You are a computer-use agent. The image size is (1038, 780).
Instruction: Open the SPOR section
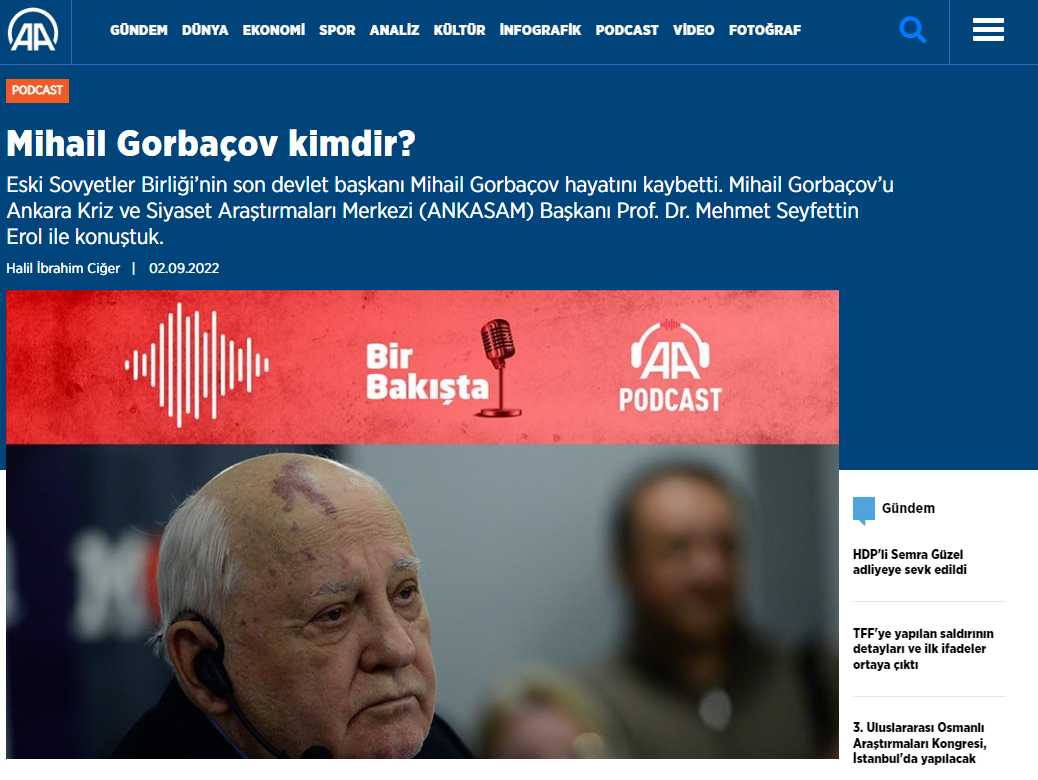337,30
